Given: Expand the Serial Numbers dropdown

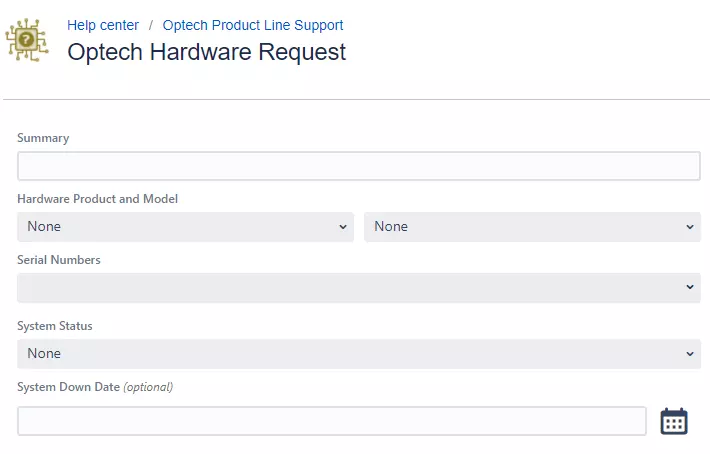Looking at the screenshot, I should (359, 287).
